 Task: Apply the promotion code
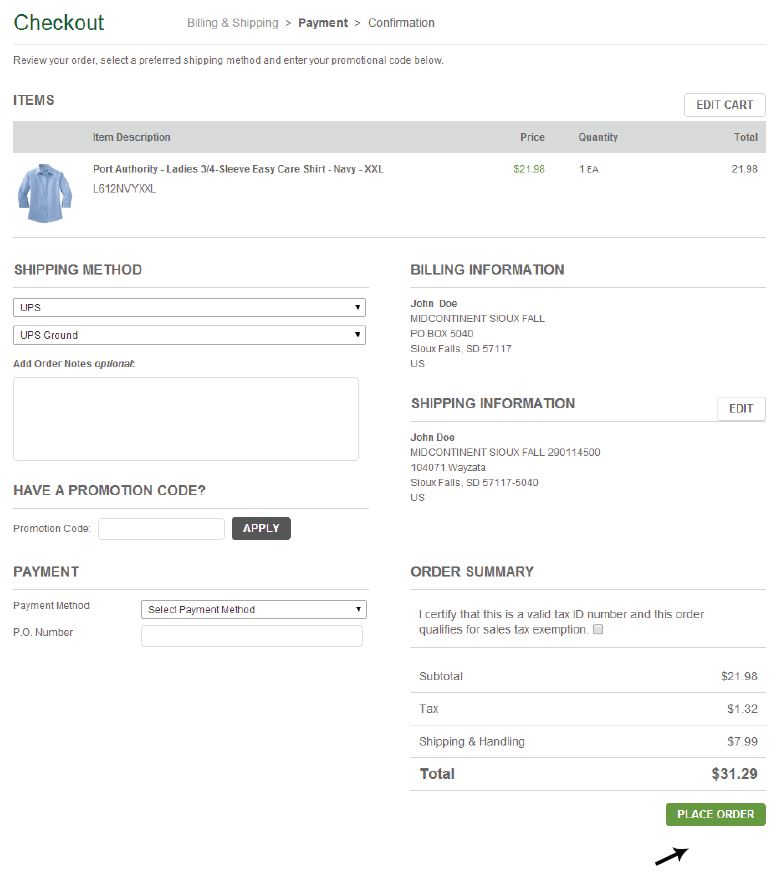[x=261, y=528]
